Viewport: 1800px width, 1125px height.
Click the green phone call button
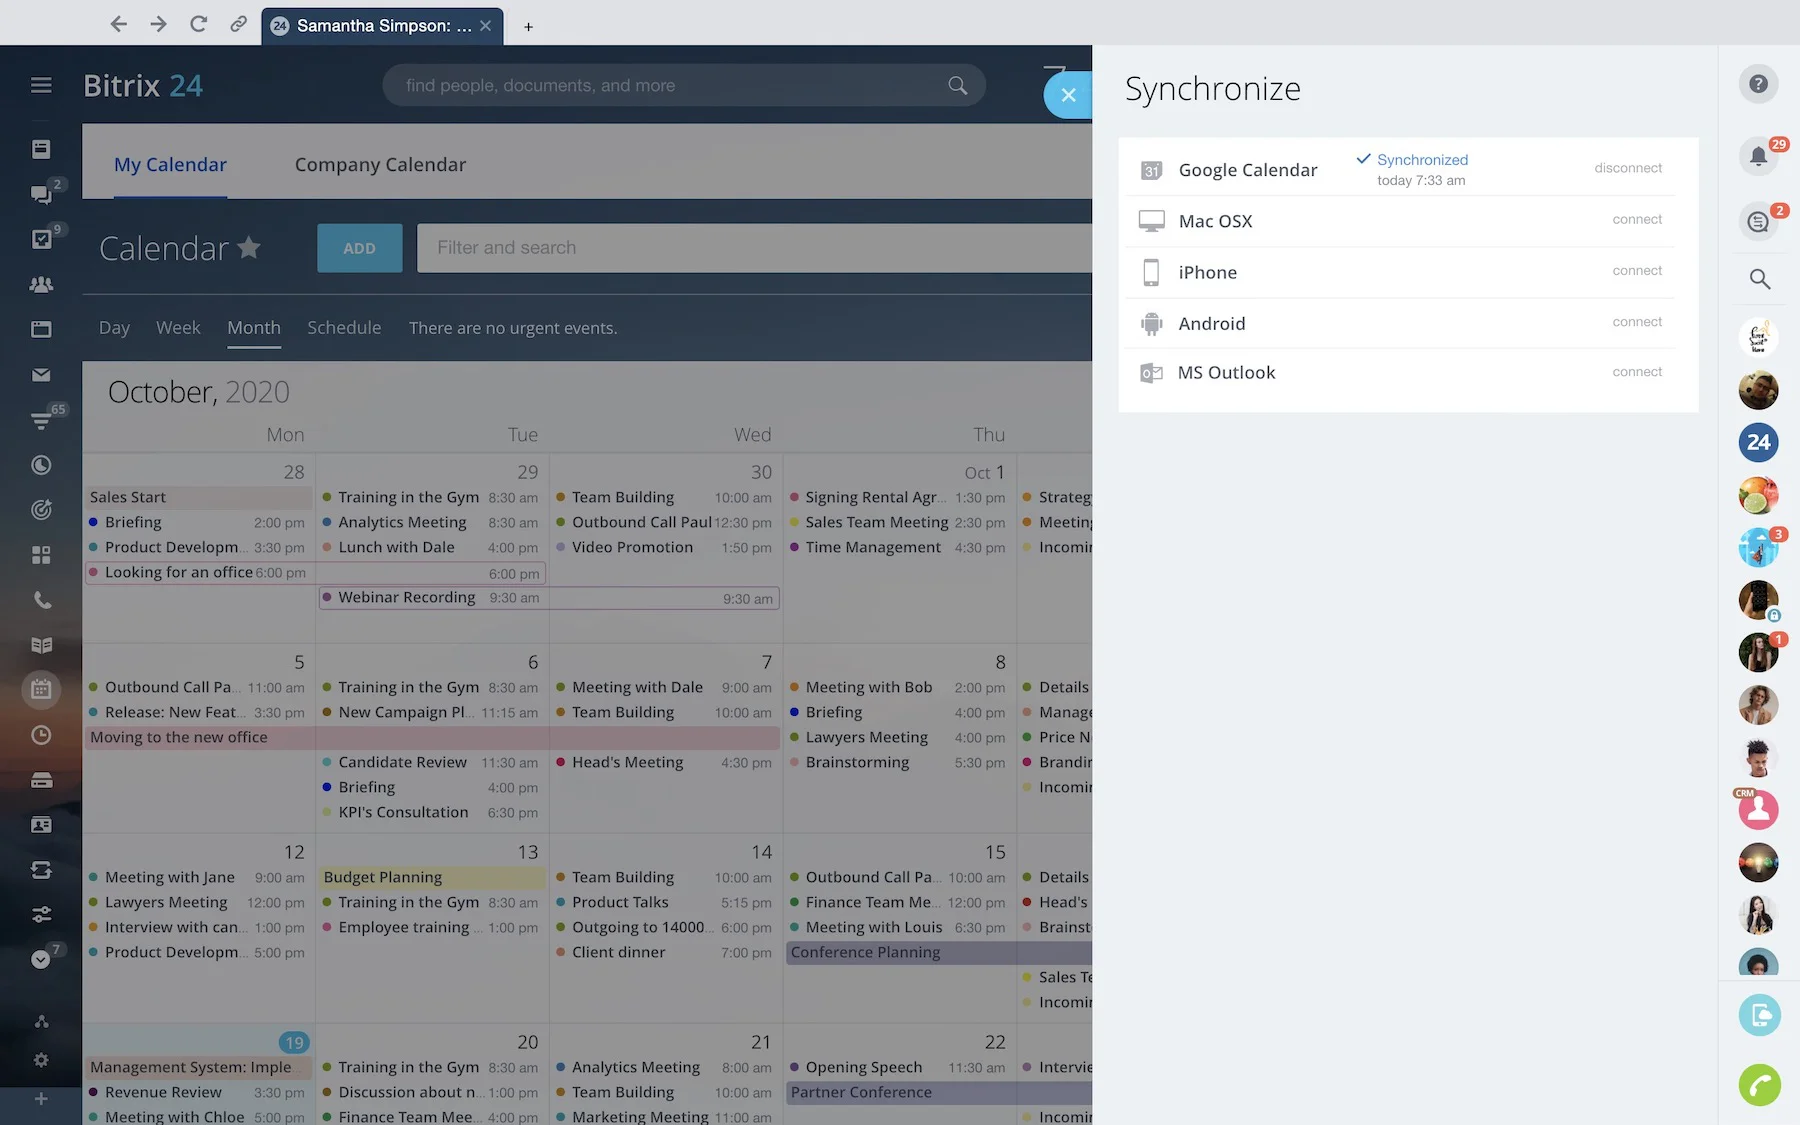pyautogui.click(x=1759, y=1085)
